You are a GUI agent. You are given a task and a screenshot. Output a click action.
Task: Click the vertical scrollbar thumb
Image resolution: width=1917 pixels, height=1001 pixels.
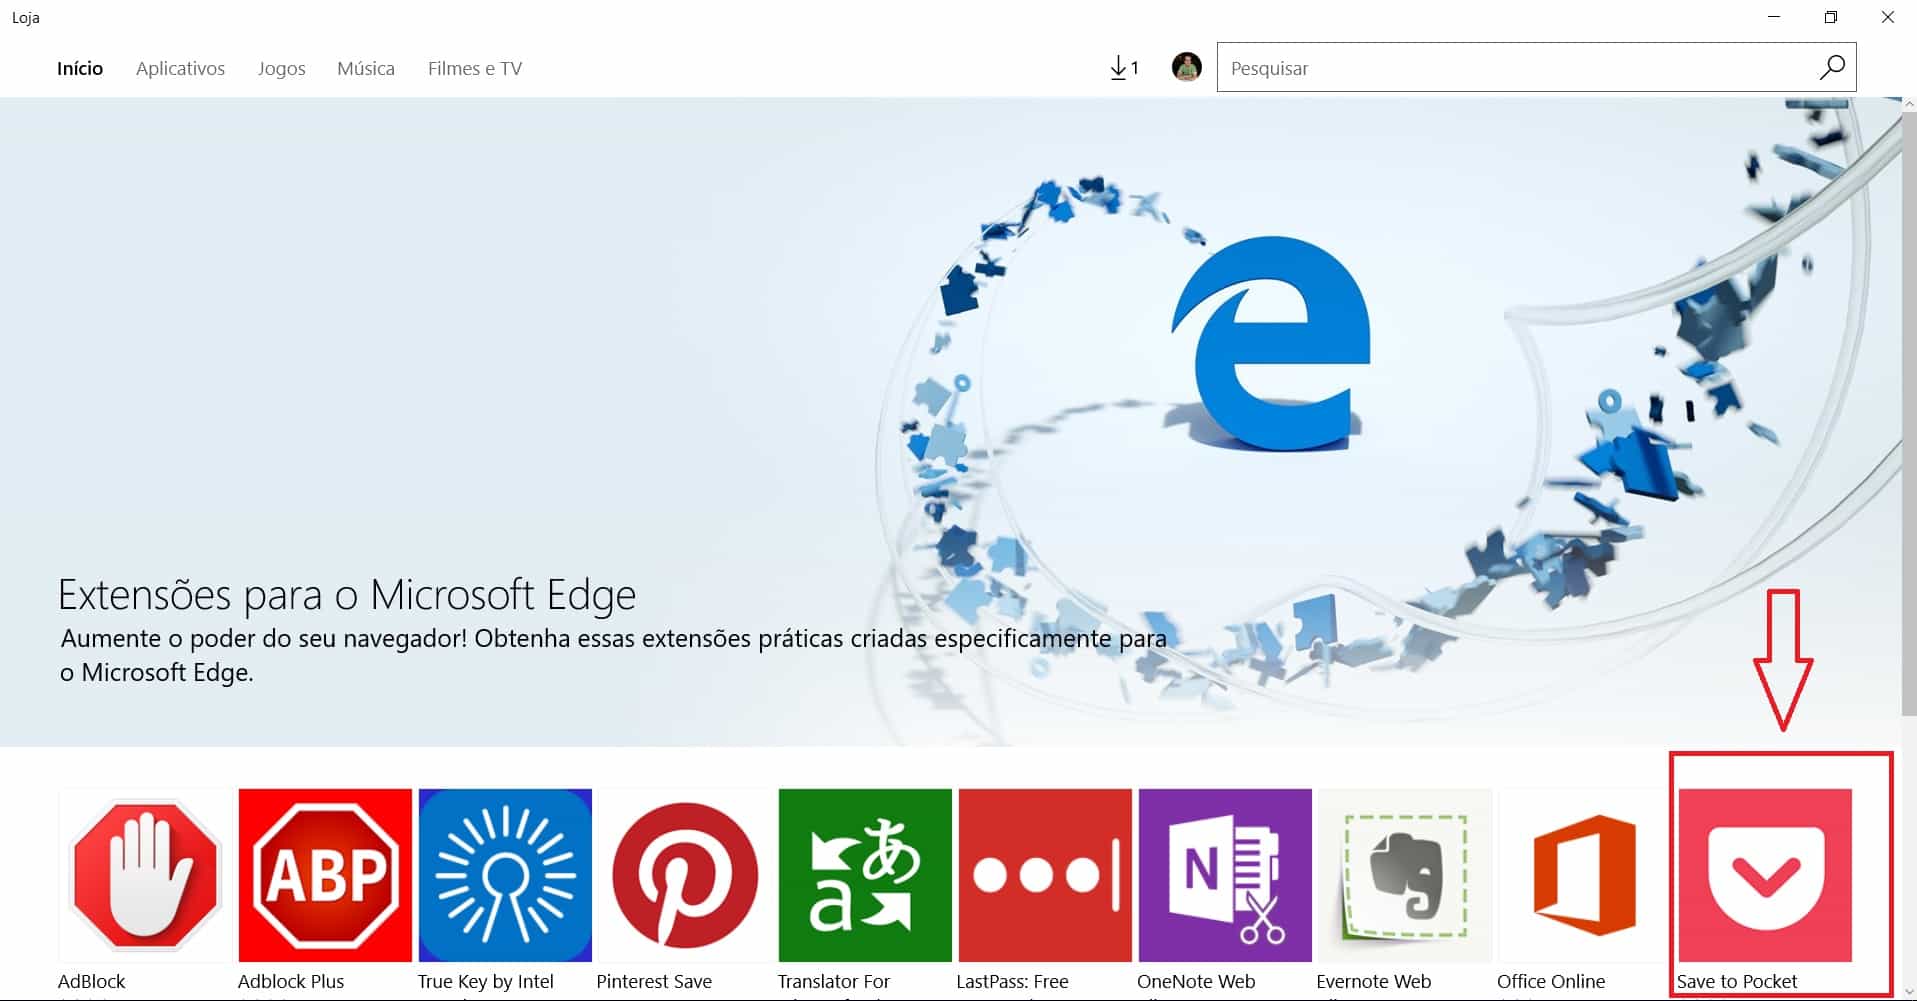coord(1909,412)
